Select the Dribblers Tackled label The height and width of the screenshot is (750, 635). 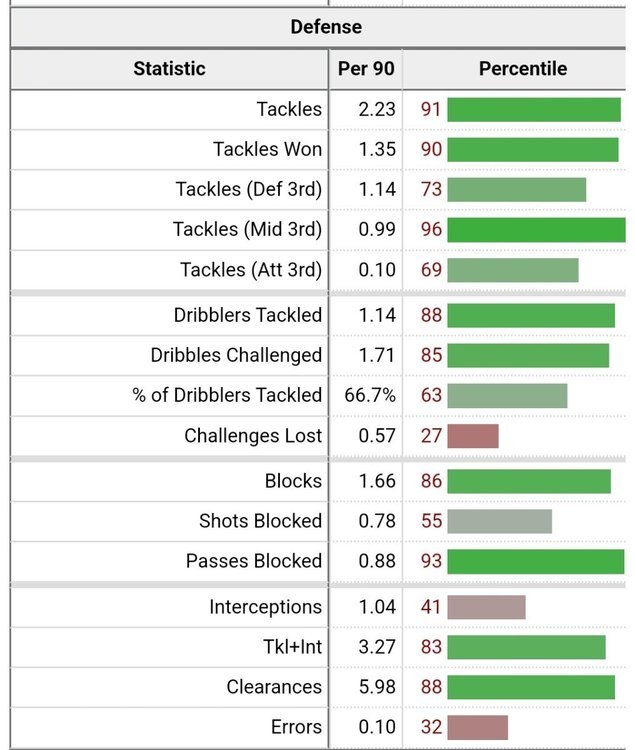tap(248, 315)
